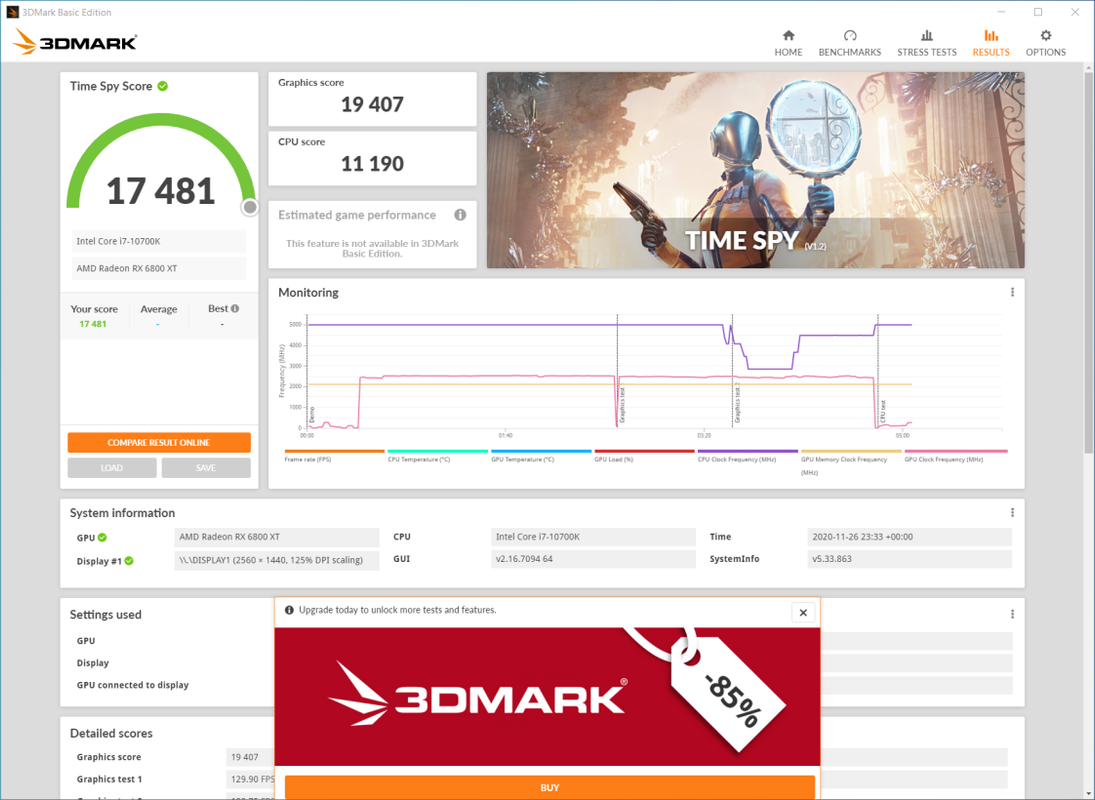Click COMPARE RESULT ONLINE button

point(159,443)
